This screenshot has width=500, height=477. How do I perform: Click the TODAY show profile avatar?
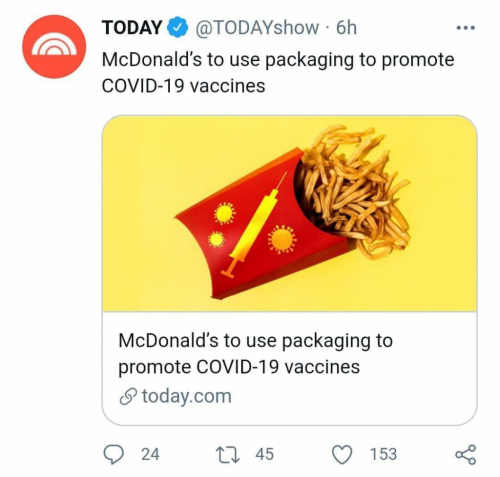pos(54,47)
